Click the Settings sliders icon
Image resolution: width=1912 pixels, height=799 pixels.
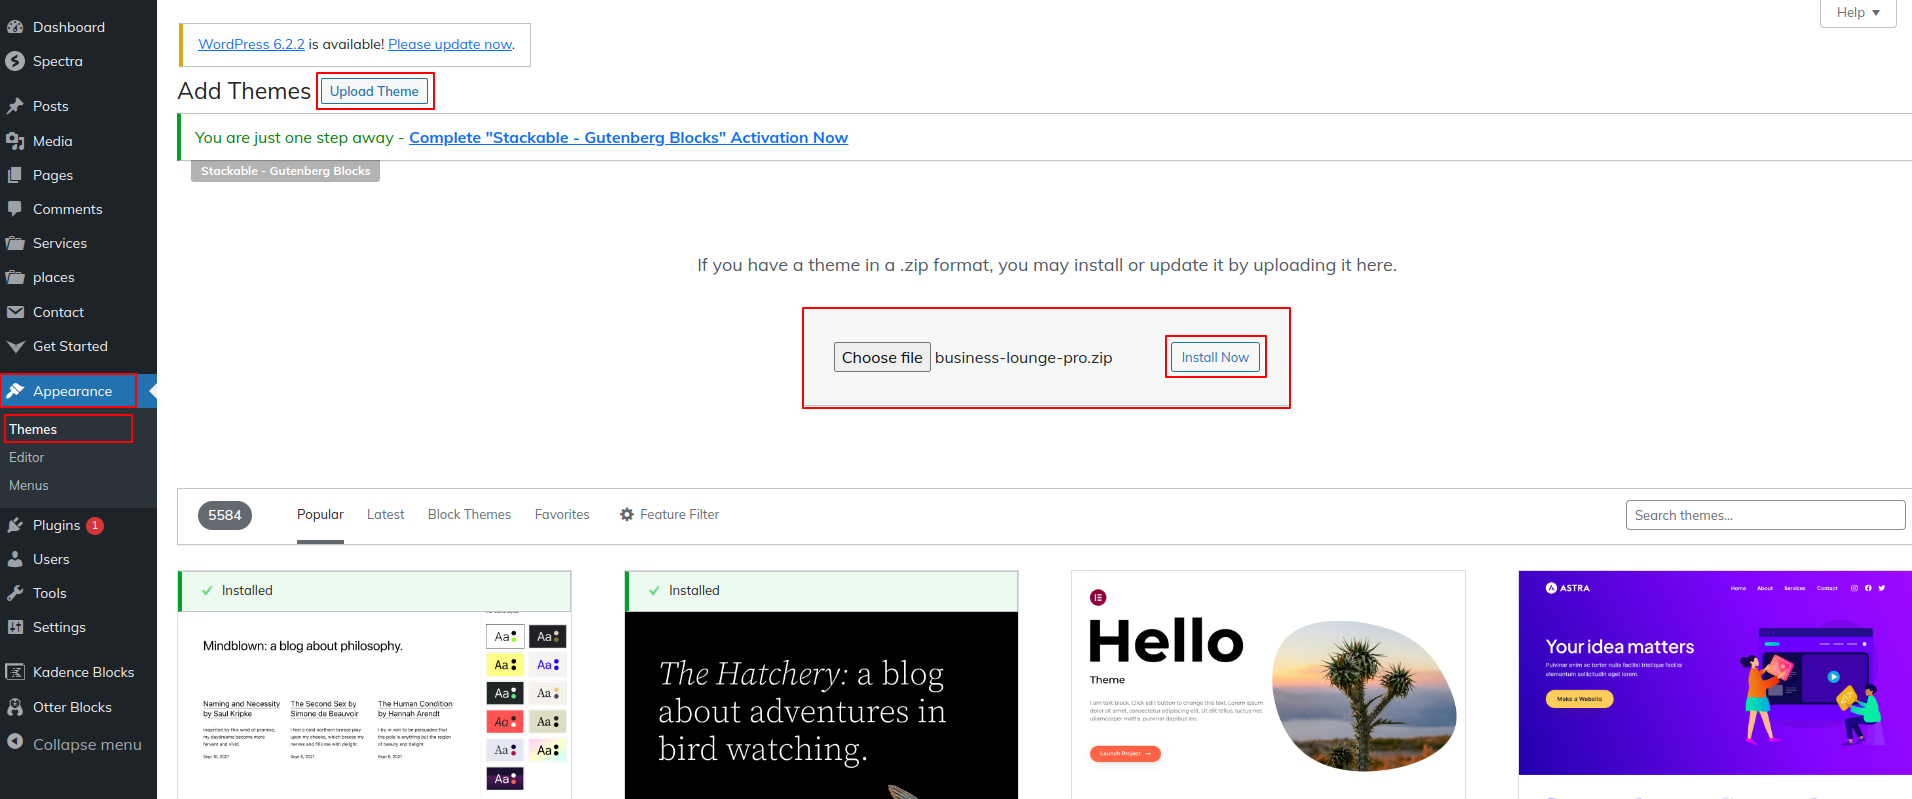[x=15, y=627]
